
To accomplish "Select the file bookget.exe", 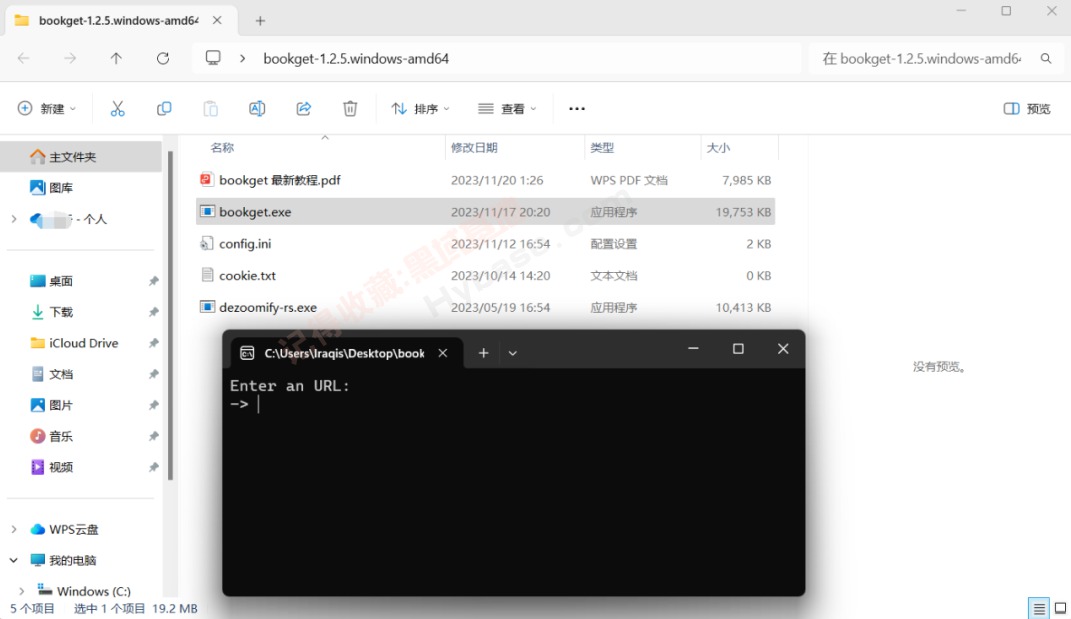I will pos(485,212).
